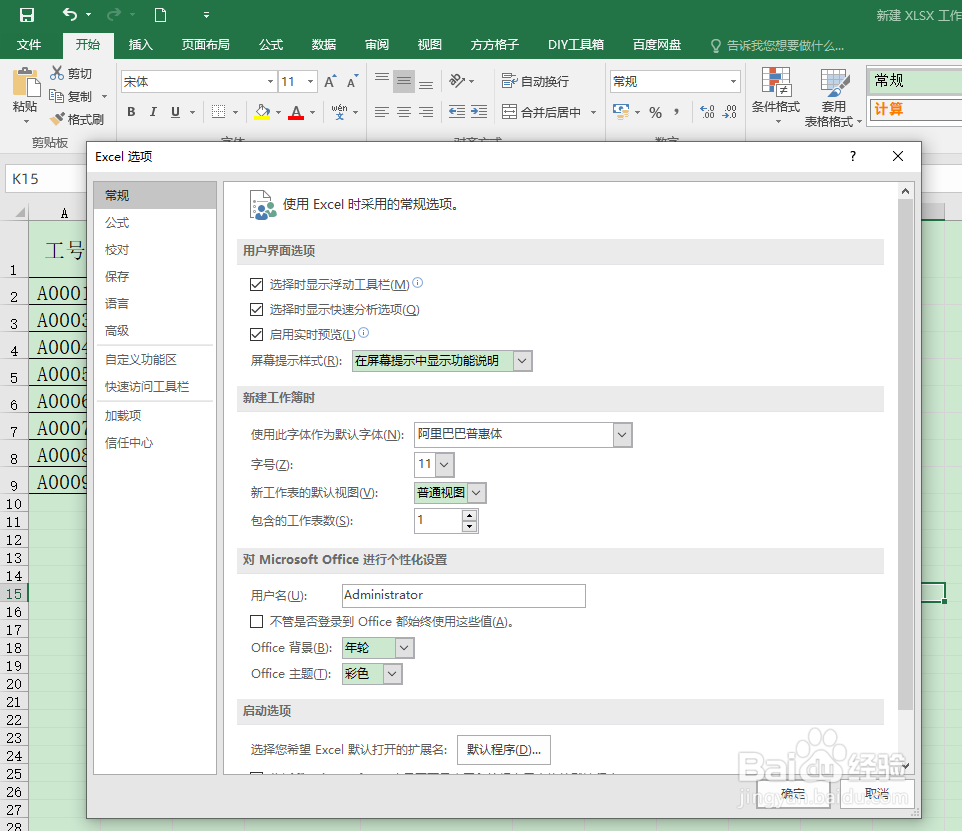Click the fill color yellow swatch icon

click(262, 112)
